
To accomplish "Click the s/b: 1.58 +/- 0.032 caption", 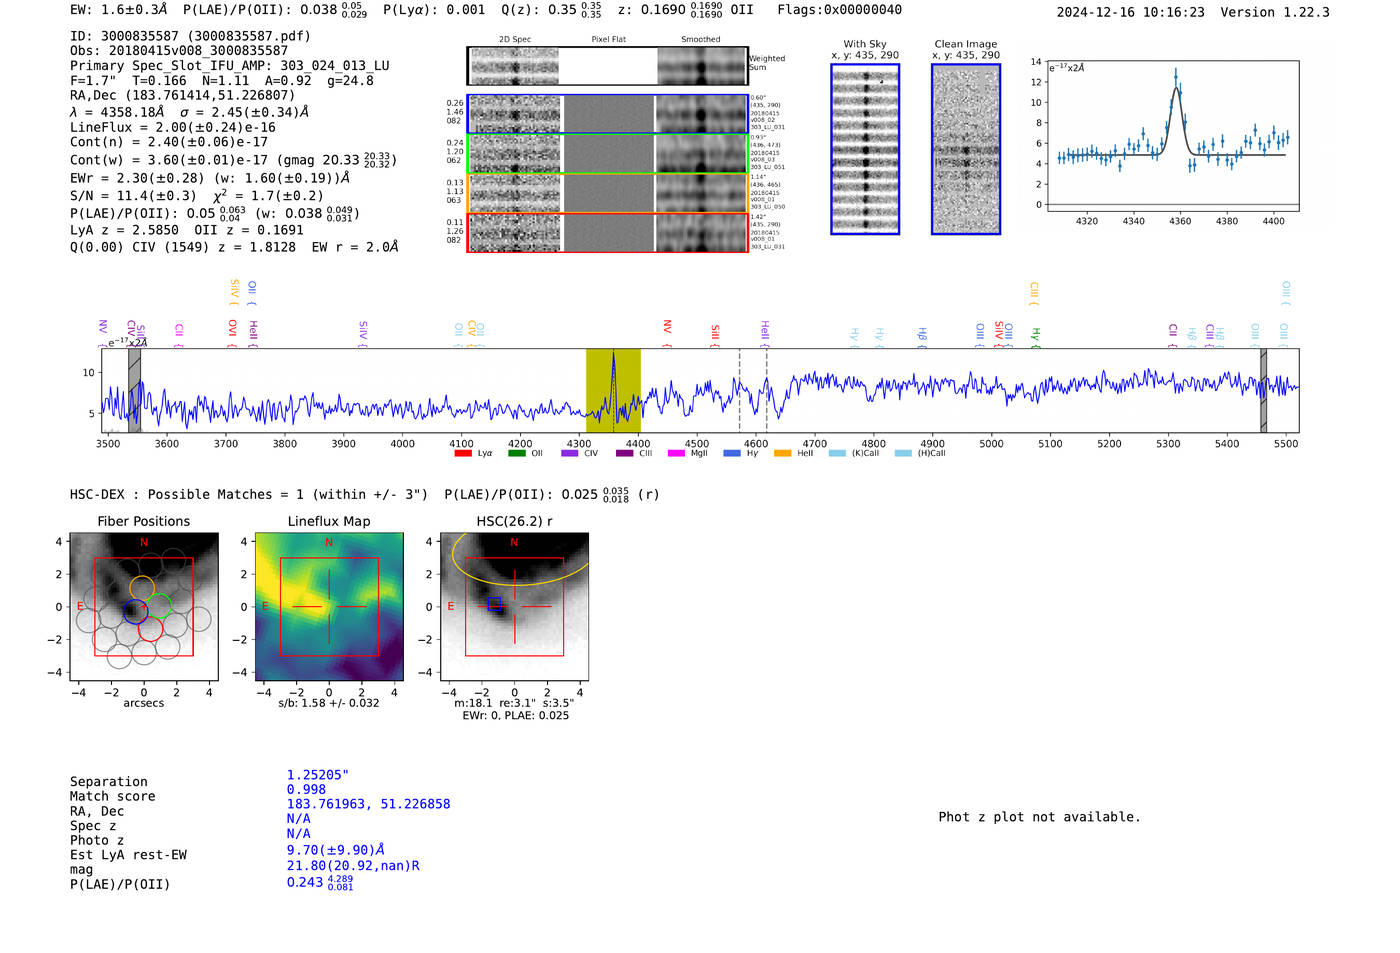I will (x=329, y=703).
